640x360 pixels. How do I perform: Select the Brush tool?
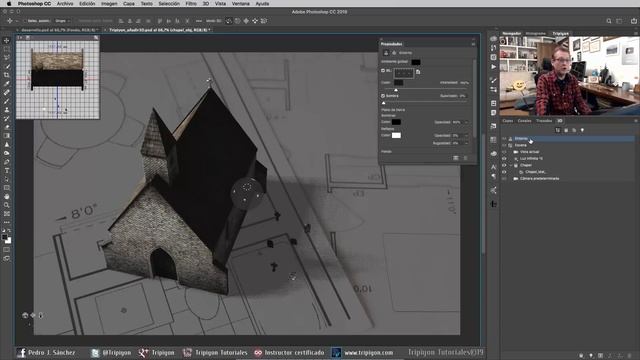7,101
